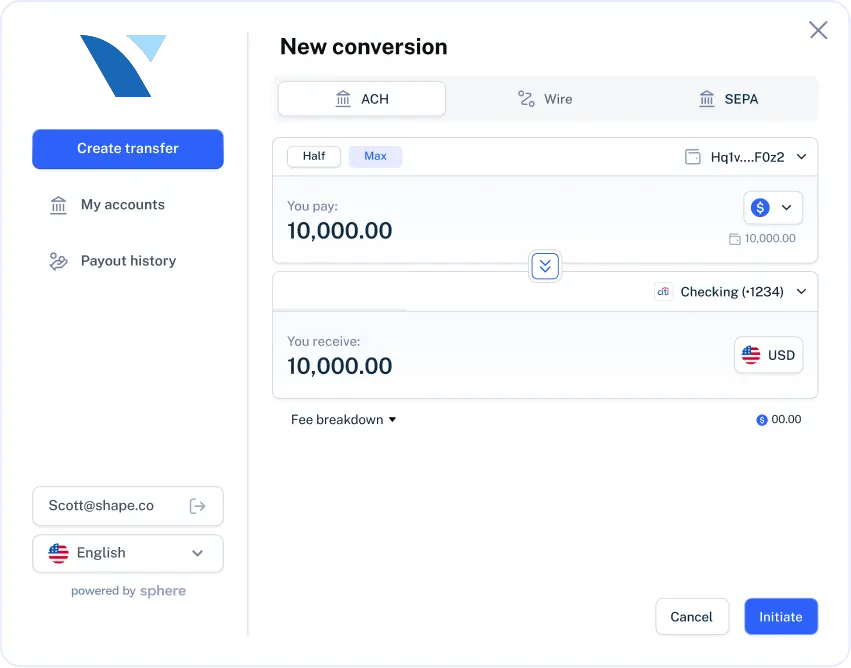
Task: Select the ACH transfer tab
Action: pyautogui.click(x=362, y=99)
